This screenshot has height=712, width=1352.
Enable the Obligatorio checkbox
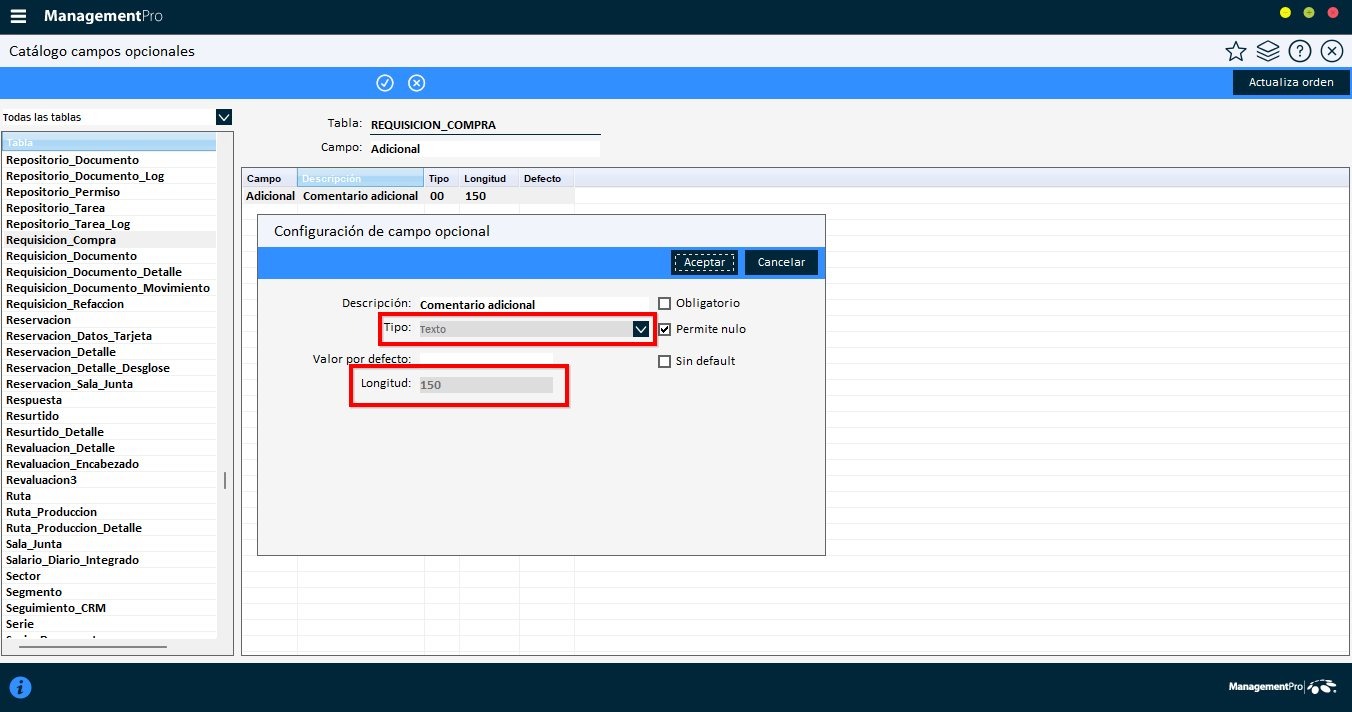[x=664, y=303]
